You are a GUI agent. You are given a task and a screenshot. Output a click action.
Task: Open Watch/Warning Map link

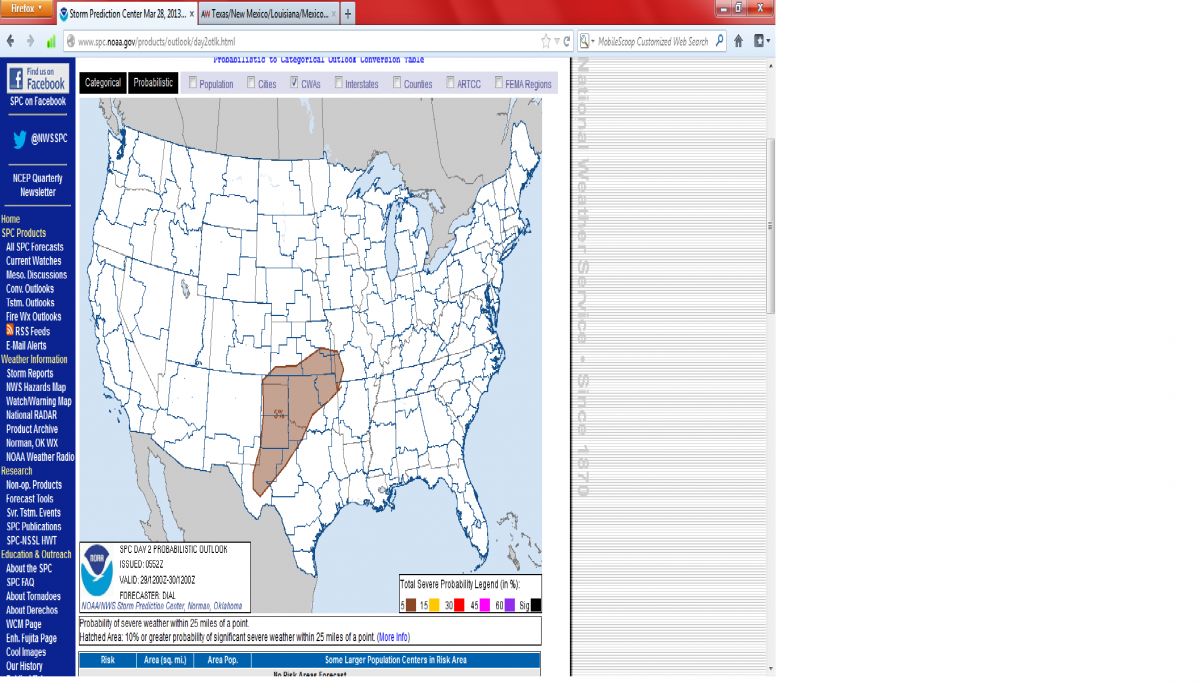(x=39, y=401)
